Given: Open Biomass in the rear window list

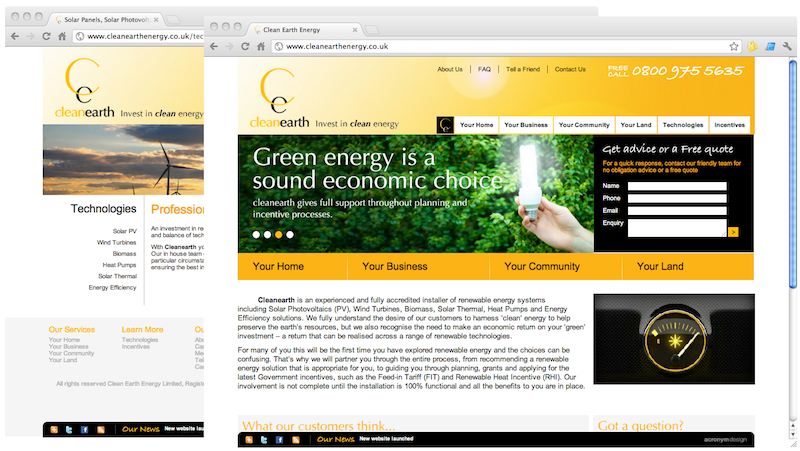Looking at the screenshot, I should click(124, 254).
